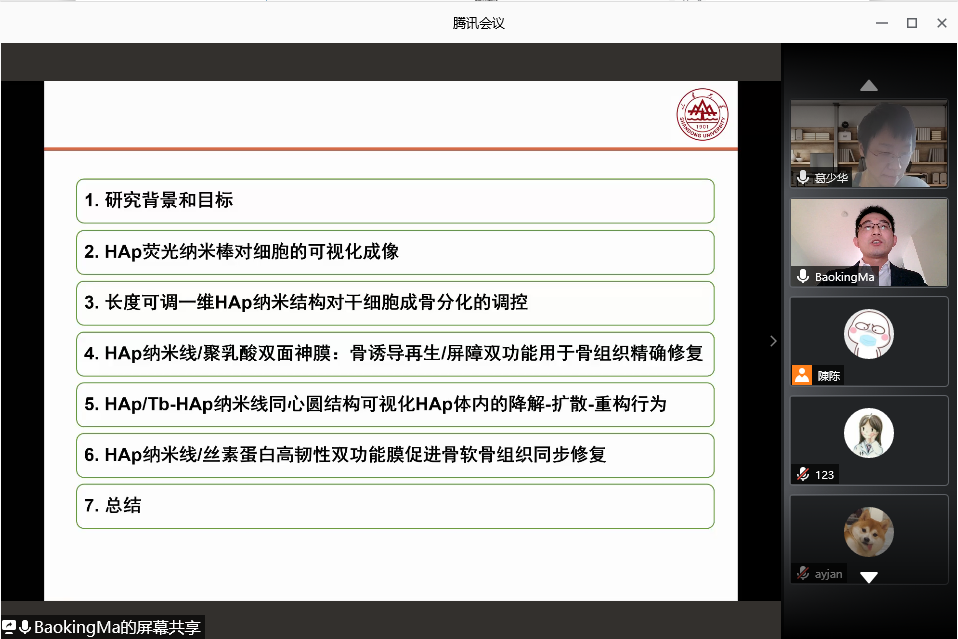Image resolution: width=958 pixels, height=639 pixels.
Task: Click slide item 3 about 长度可调一维HAp纳米结构
Action: click(x=395, y=303)
